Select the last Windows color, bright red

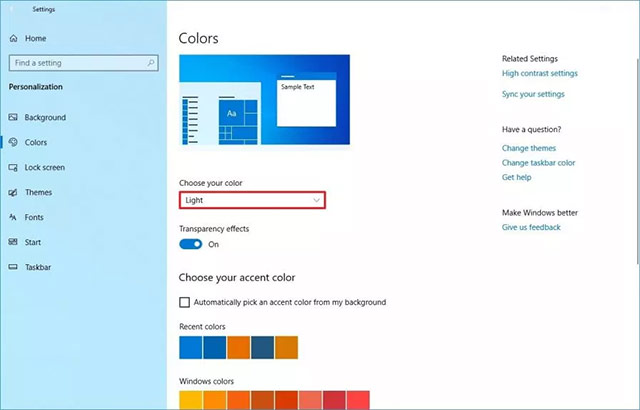[x=358, y=400]
